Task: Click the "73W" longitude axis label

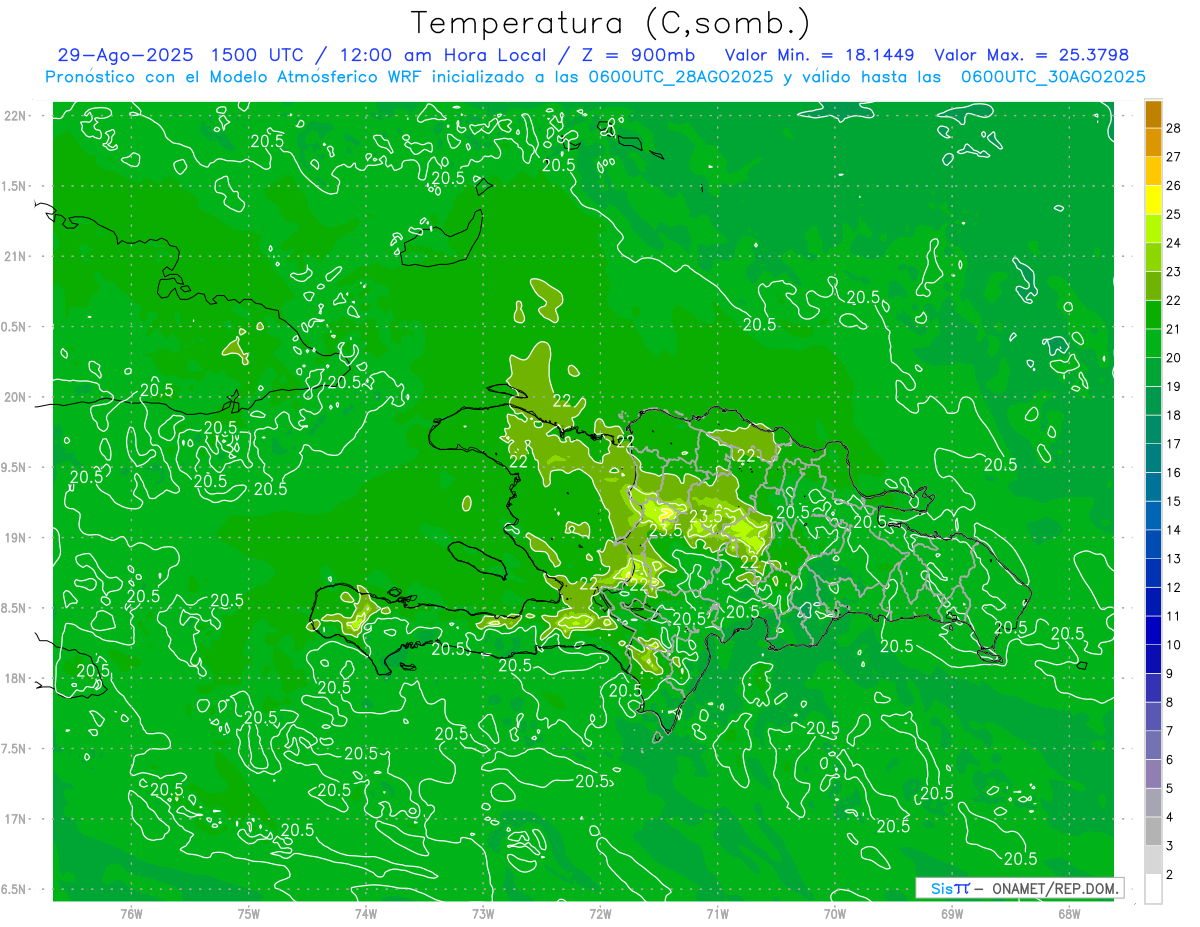Action: click(x=483, y=913)
